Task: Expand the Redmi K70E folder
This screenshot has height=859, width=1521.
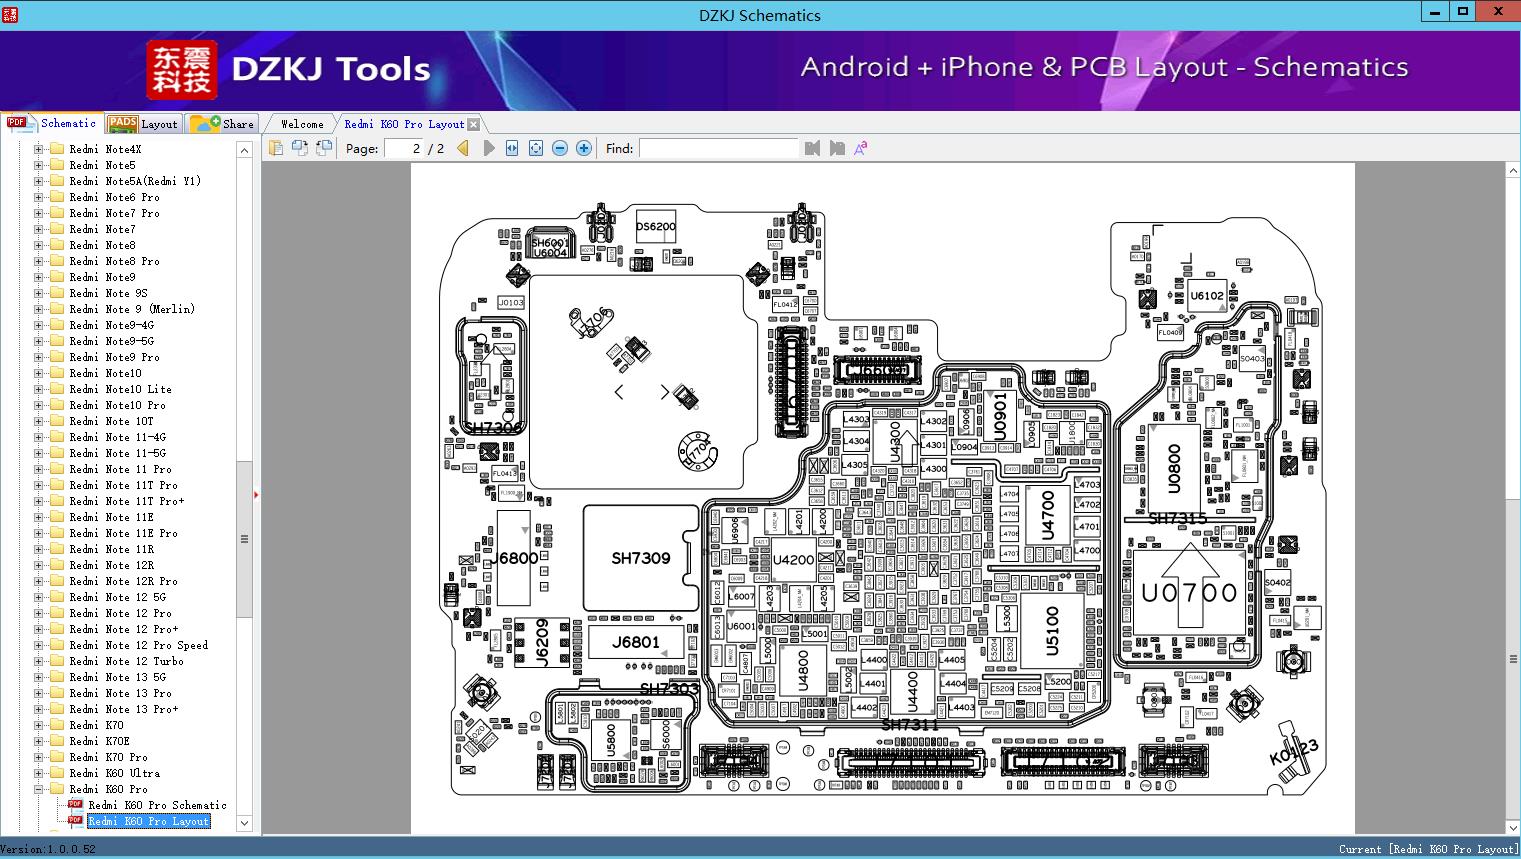Action: tap(39, 741)
